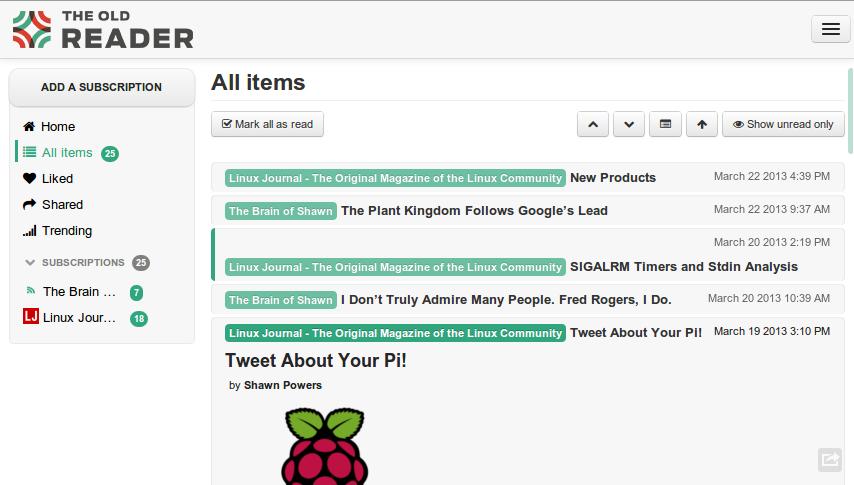Switch to the list view layout
The width and height of the screenshot is (854, 485).
[665, 124]
